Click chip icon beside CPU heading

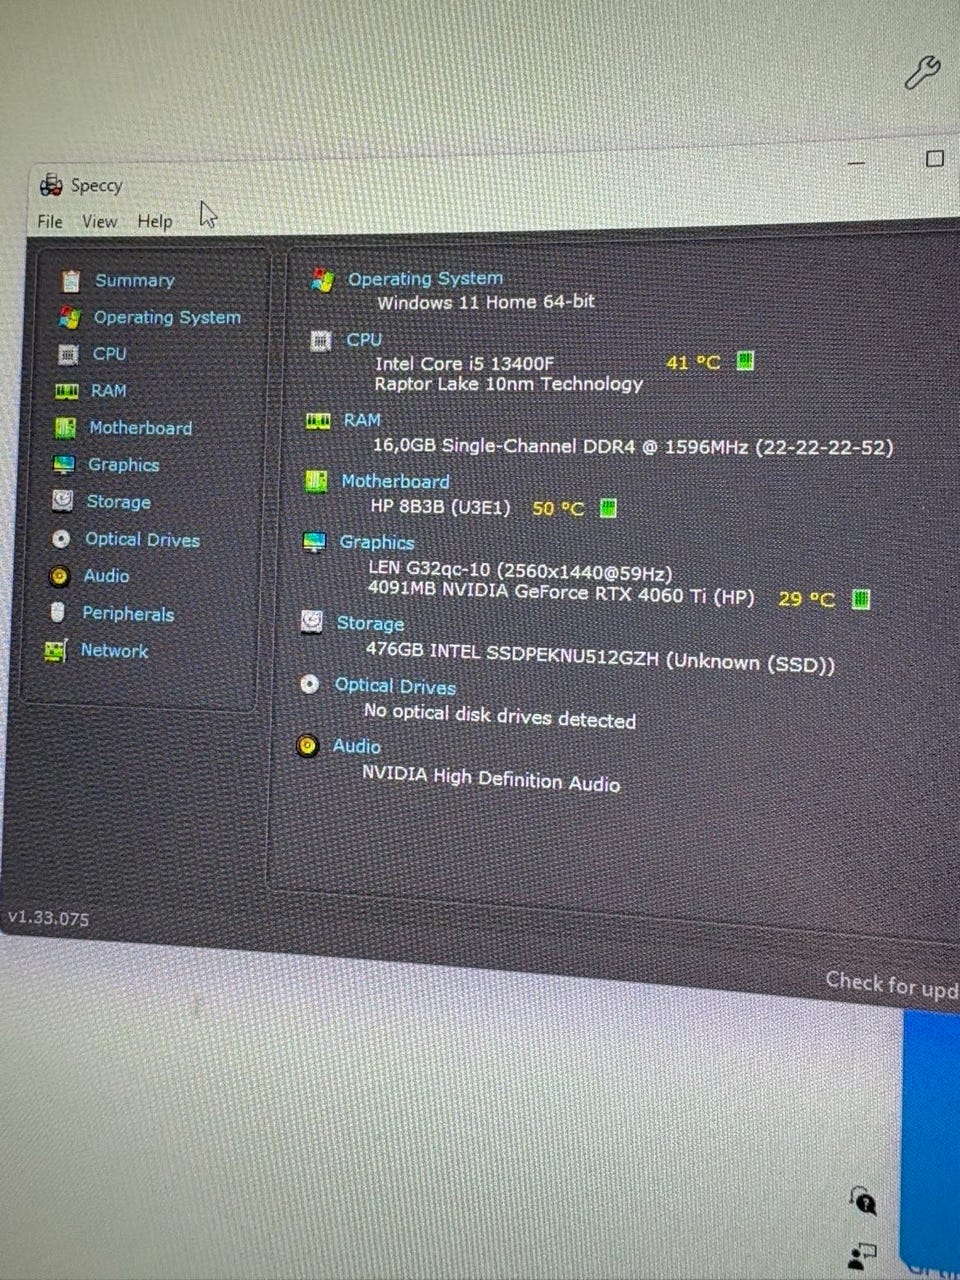320,341
